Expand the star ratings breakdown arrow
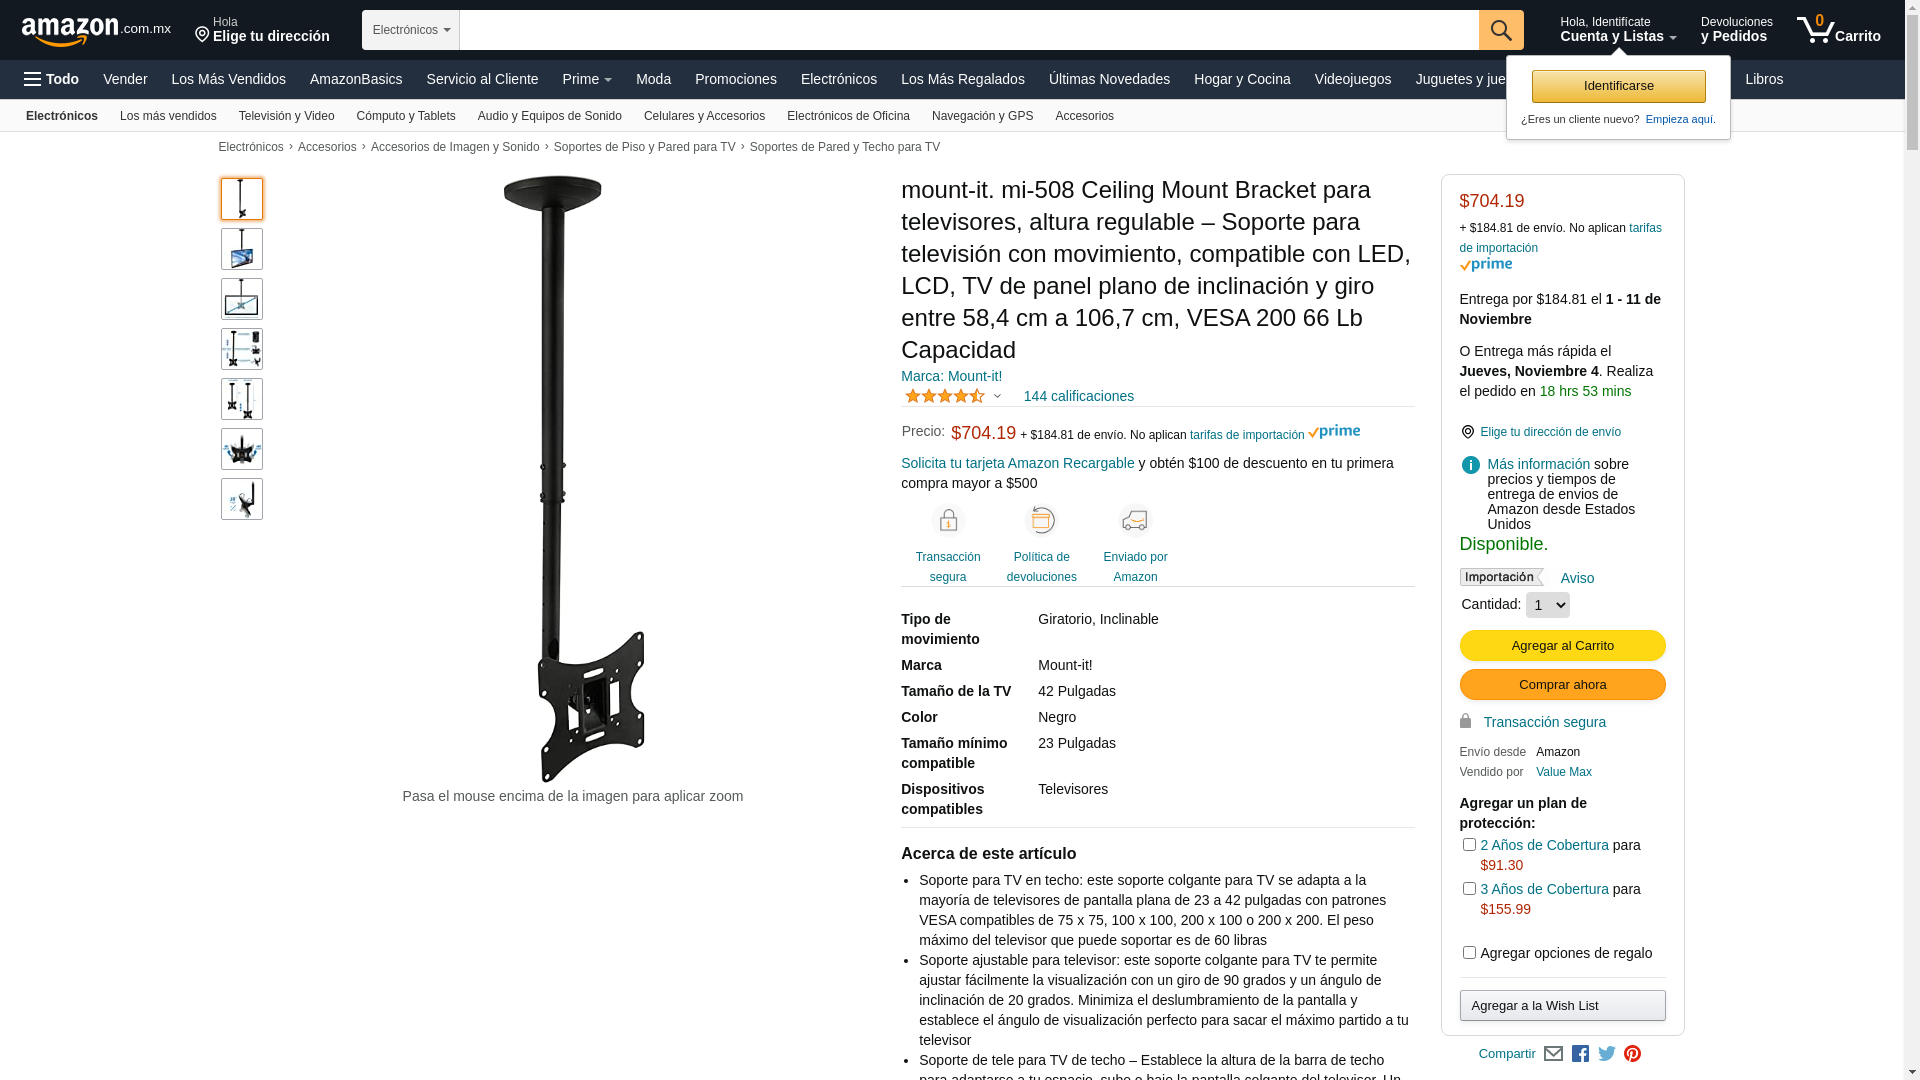Viewport: 1920px width, 1080px height. tap(997, 396)
